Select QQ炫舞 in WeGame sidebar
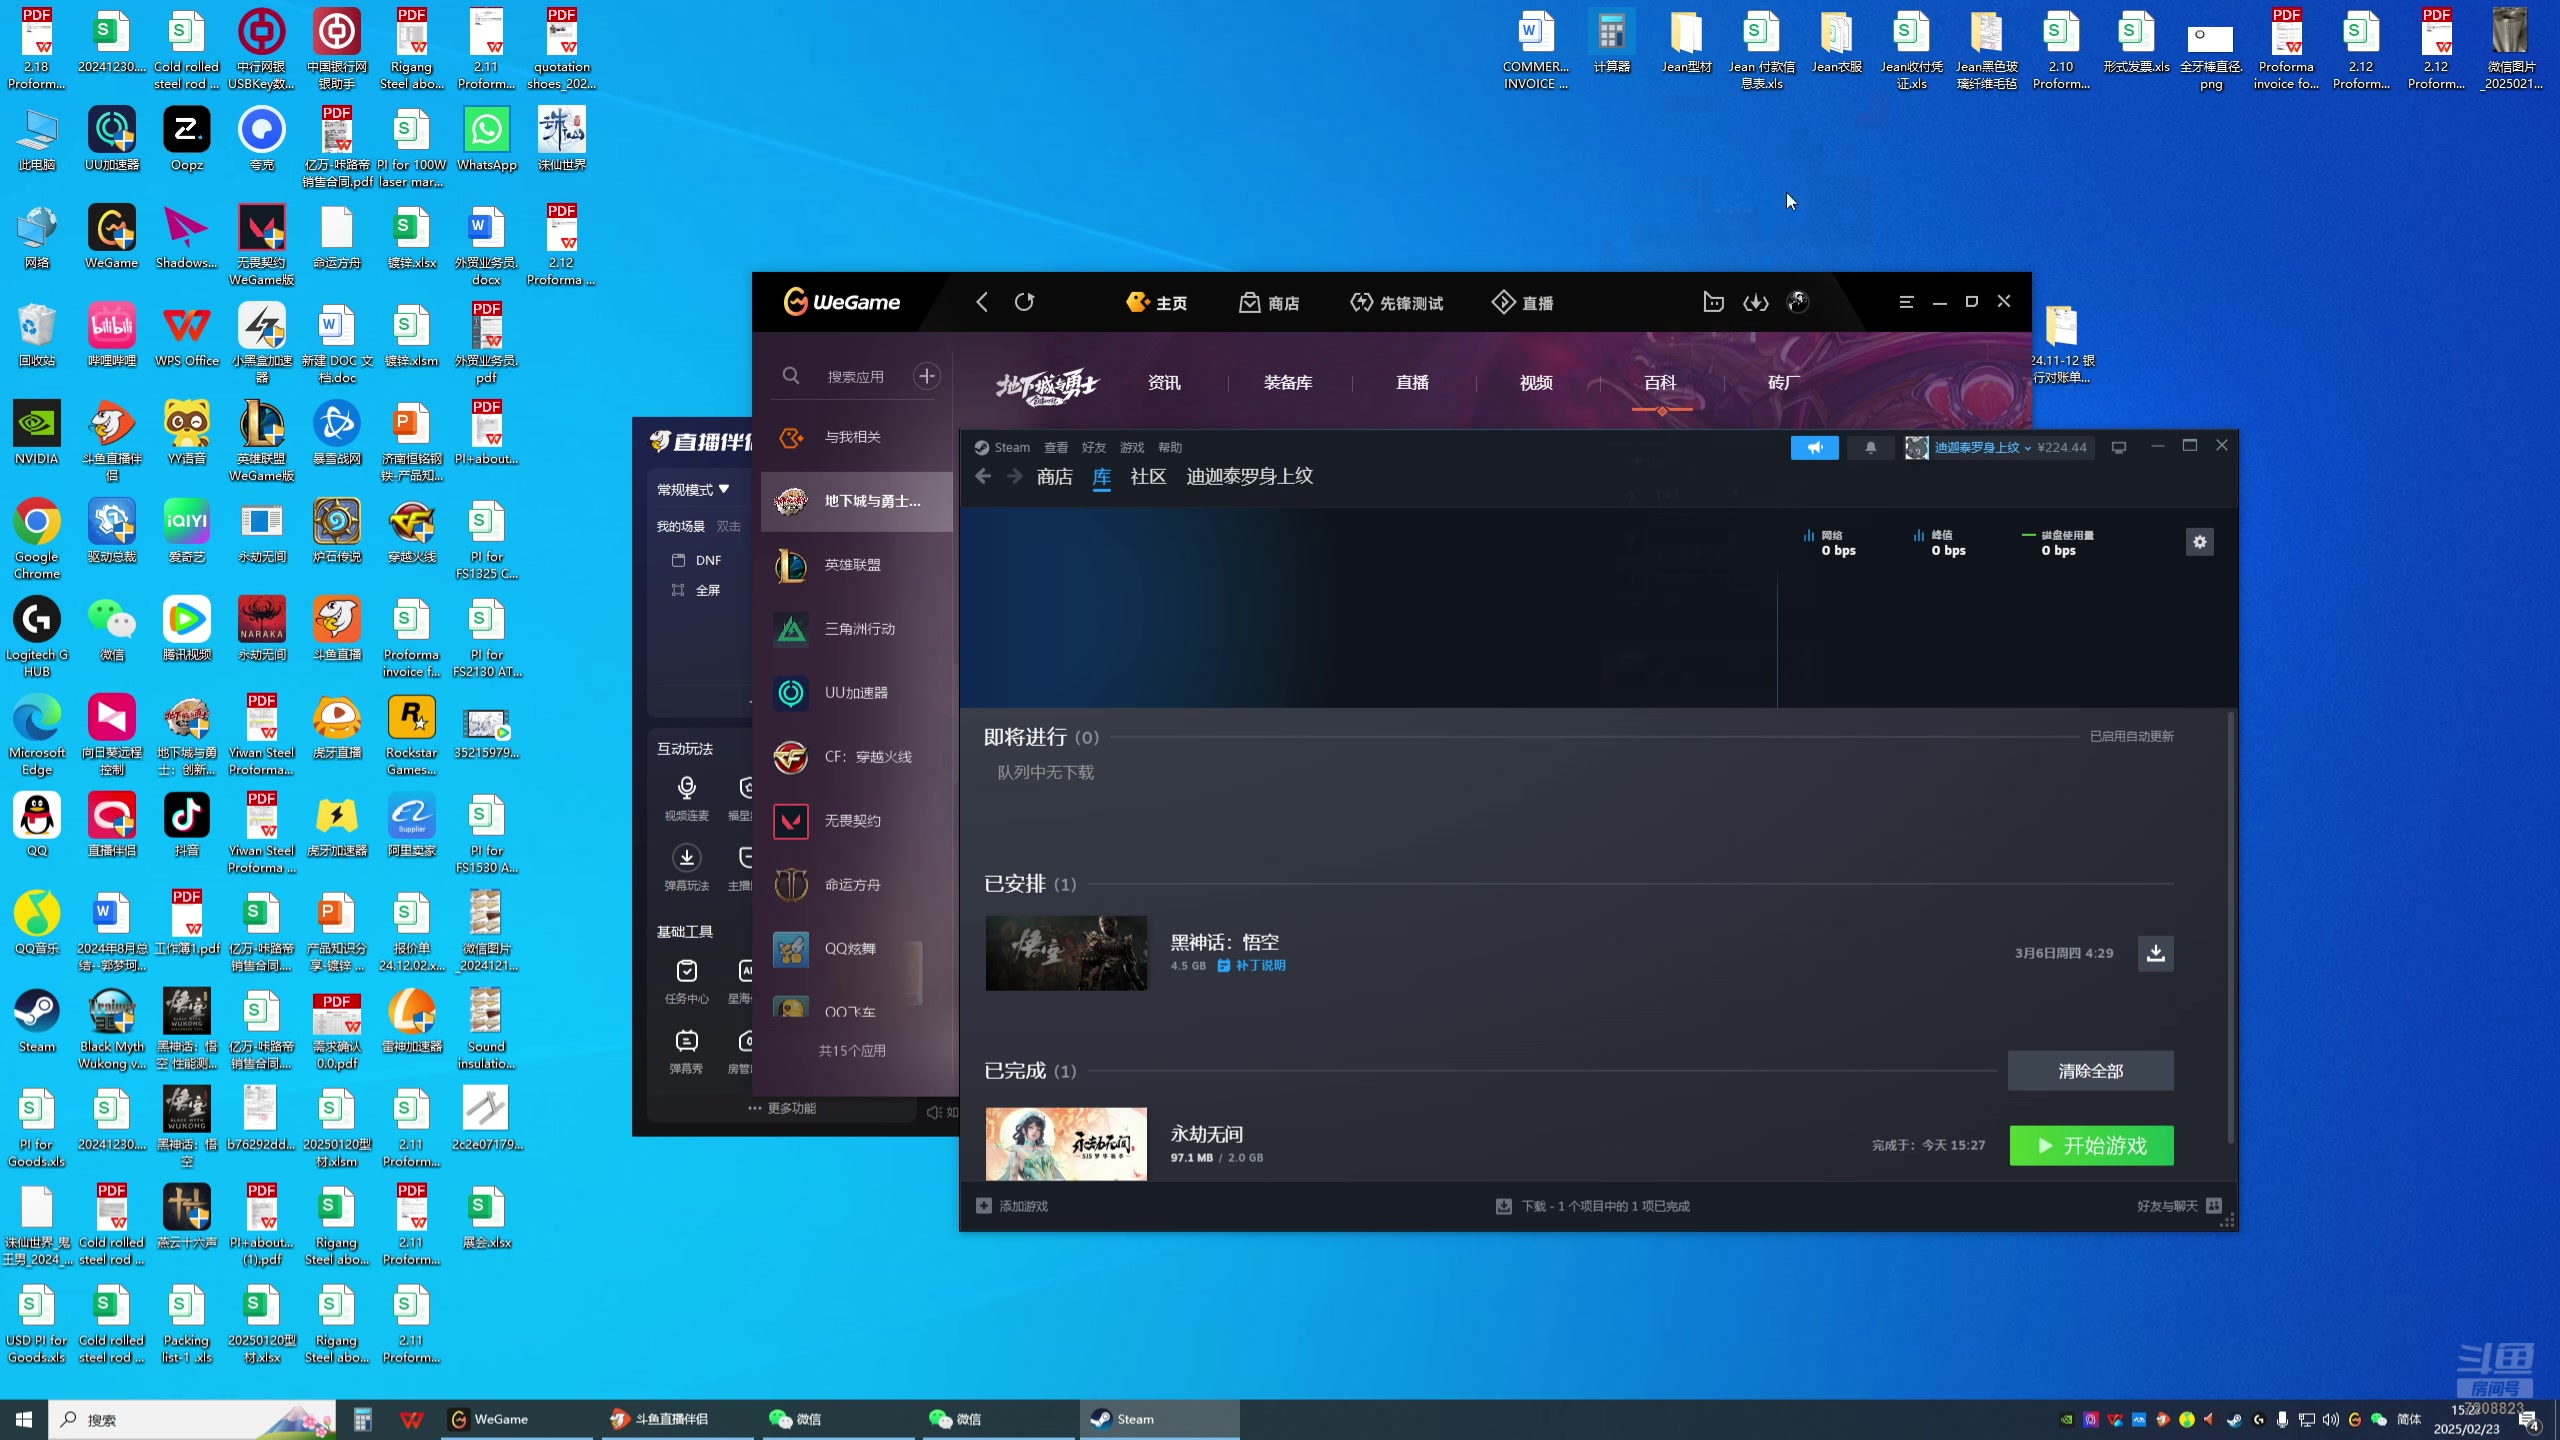2560x1440 pixels. coord(856,949)
